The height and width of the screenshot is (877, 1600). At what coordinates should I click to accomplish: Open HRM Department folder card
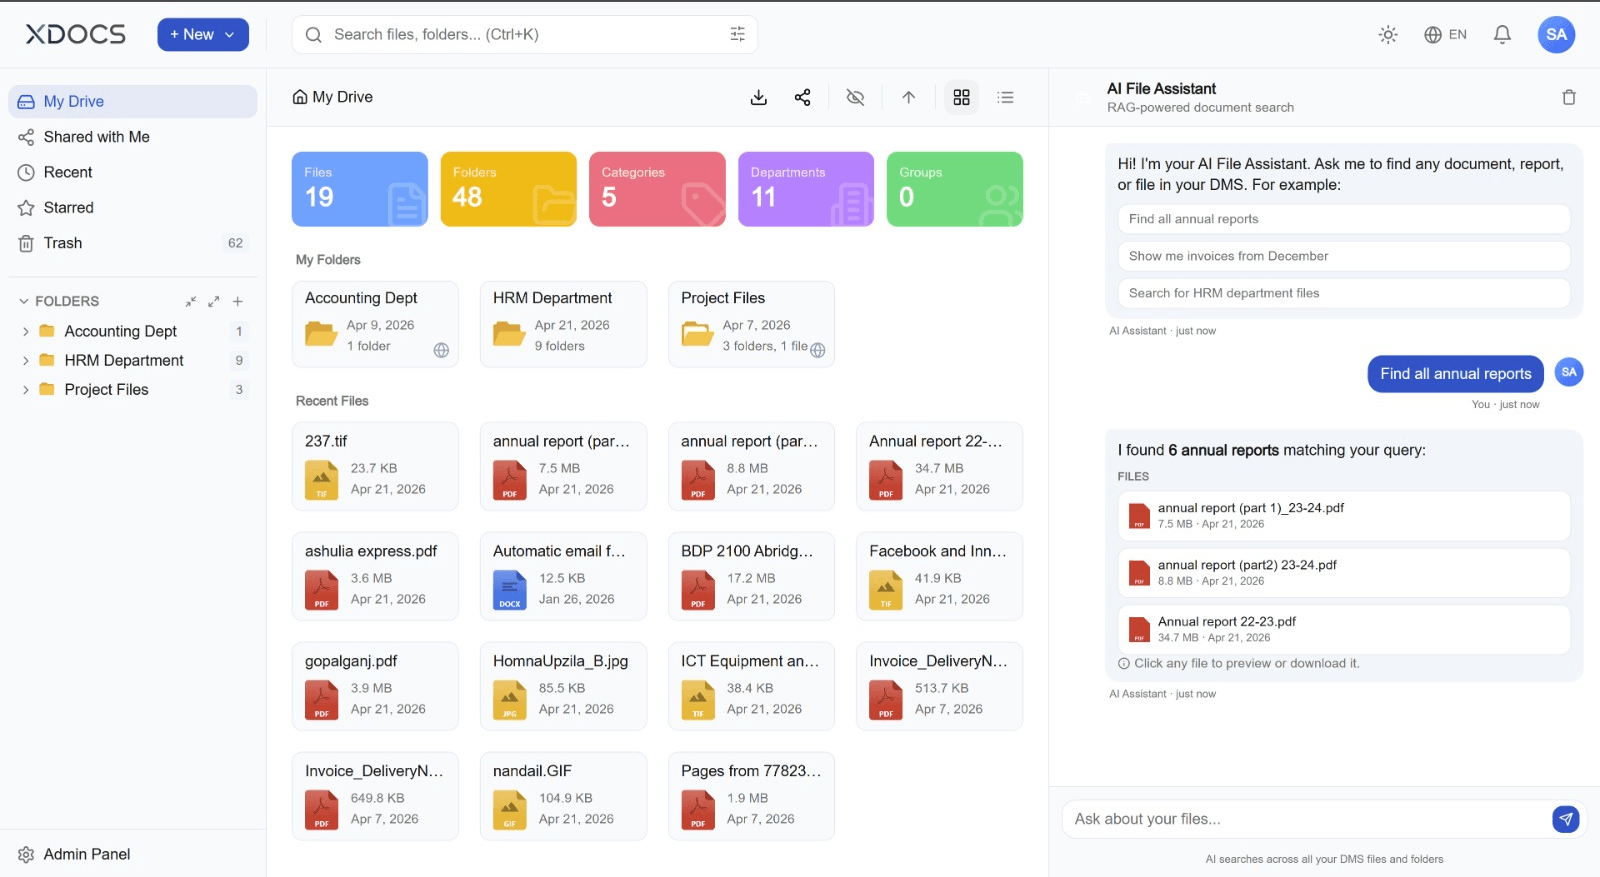(563, 324)
